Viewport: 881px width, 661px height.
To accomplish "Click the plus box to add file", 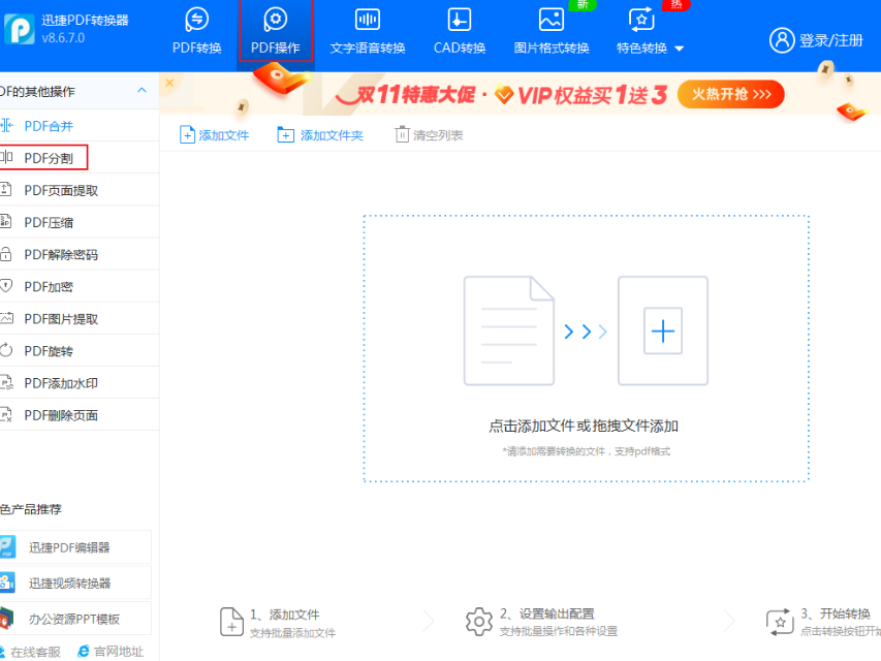I will (x=663, y=331).
